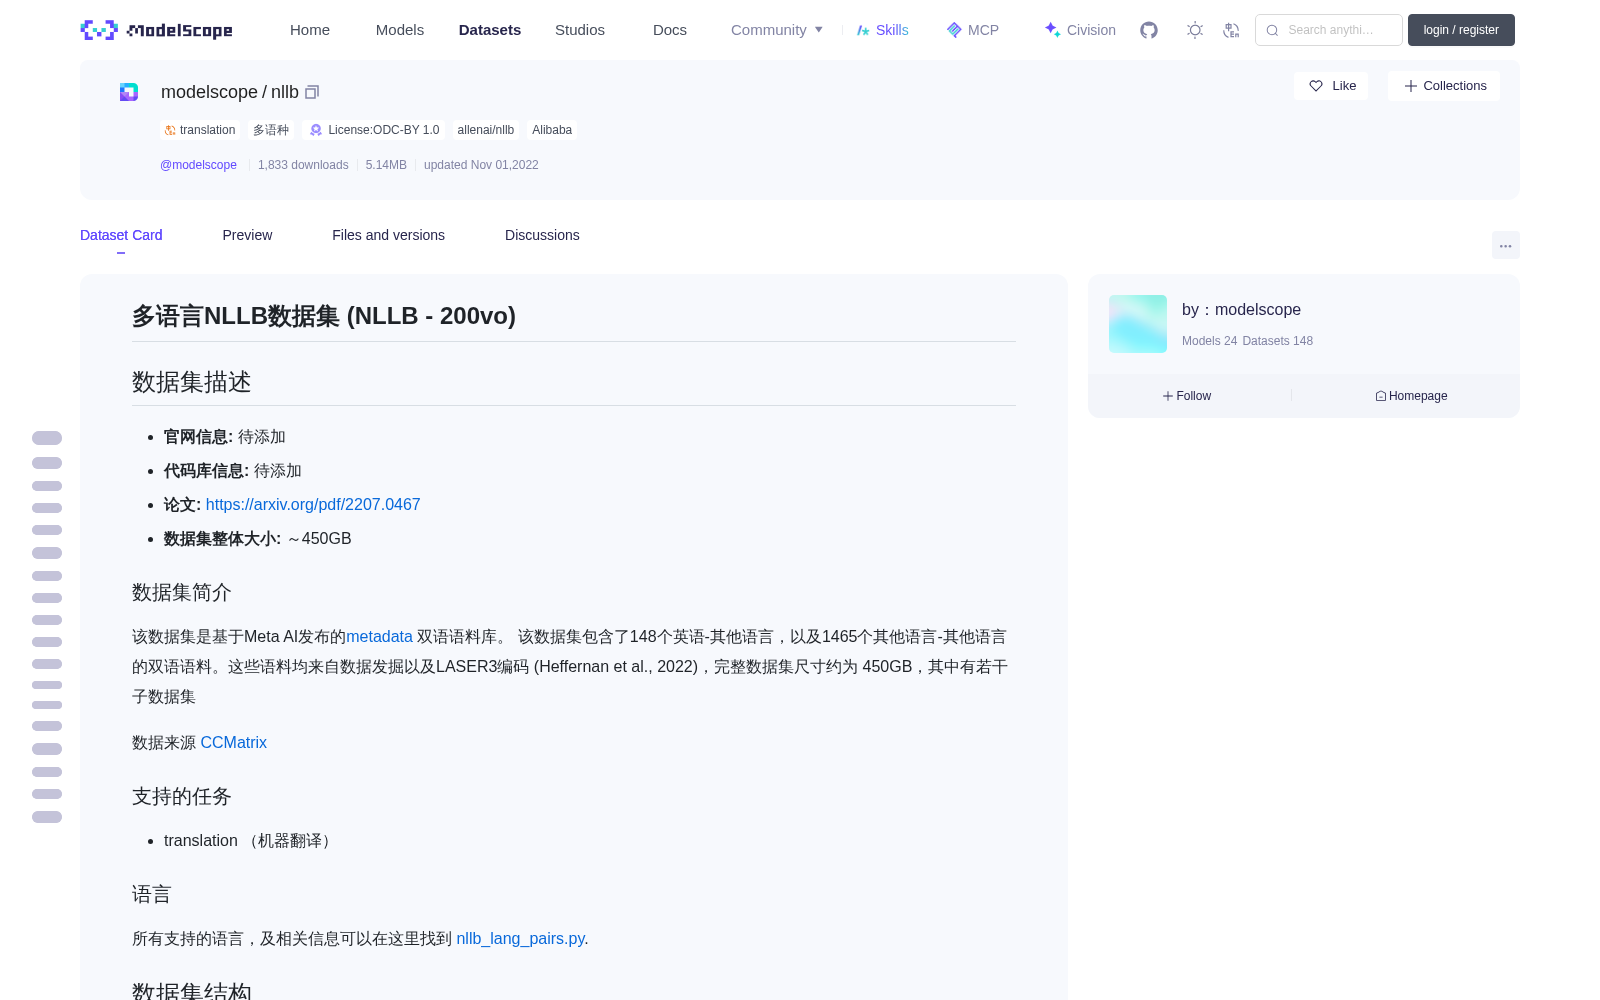Click the '～450GB' size value

tap(319, 539)
